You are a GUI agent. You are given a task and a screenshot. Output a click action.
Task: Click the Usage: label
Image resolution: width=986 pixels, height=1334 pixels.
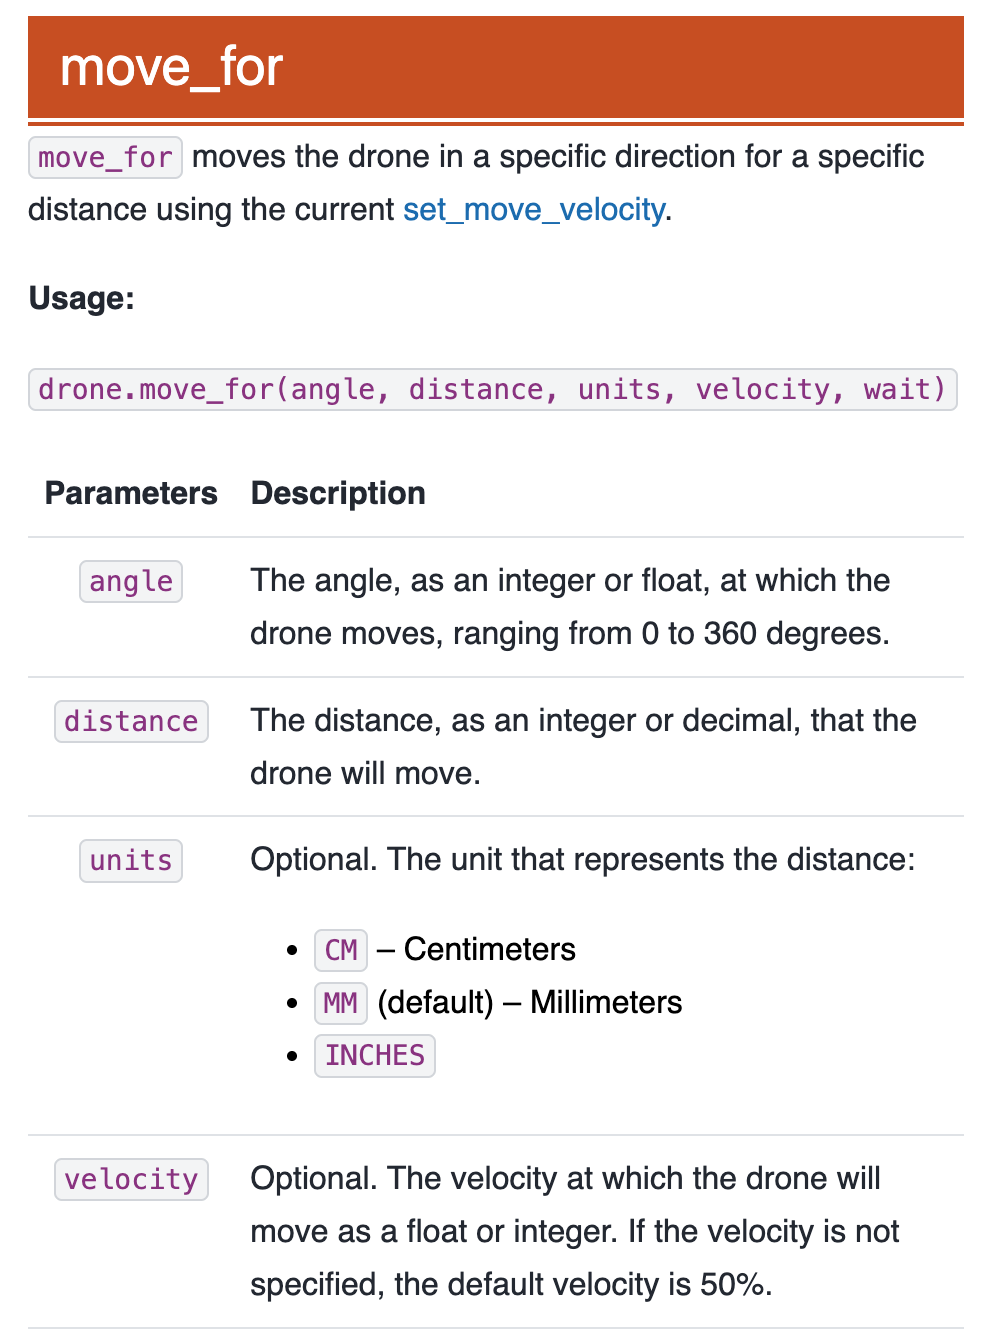pos(82,298)
